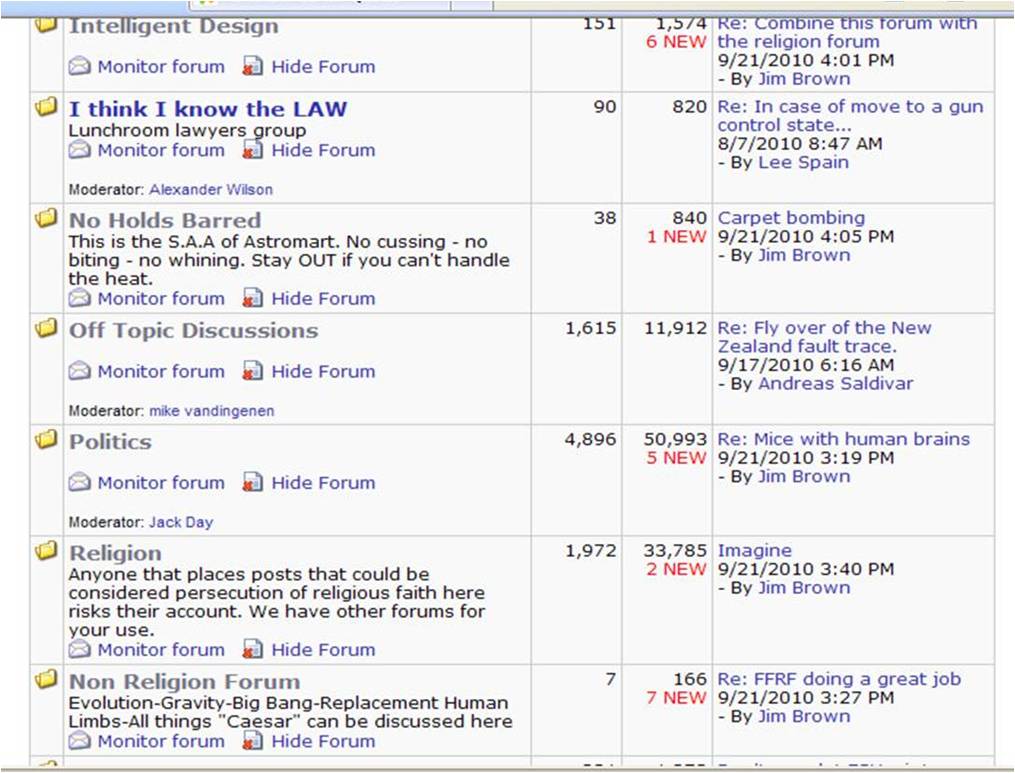Click the hide forum page icon in No Holds Barred row
1015x773 pixels.
point(252,298)
